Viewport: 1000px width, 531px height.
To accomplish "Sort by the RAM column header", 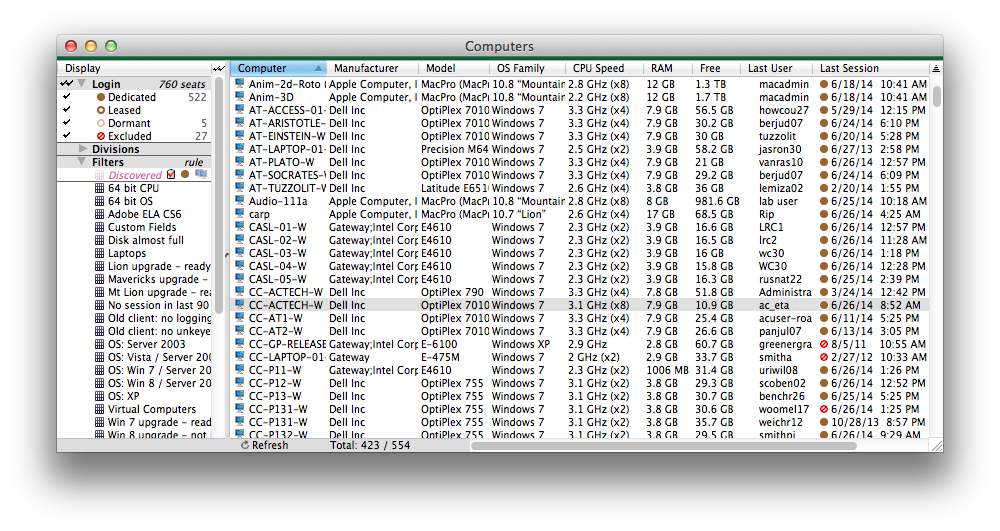I will click(x=667, y=68).
